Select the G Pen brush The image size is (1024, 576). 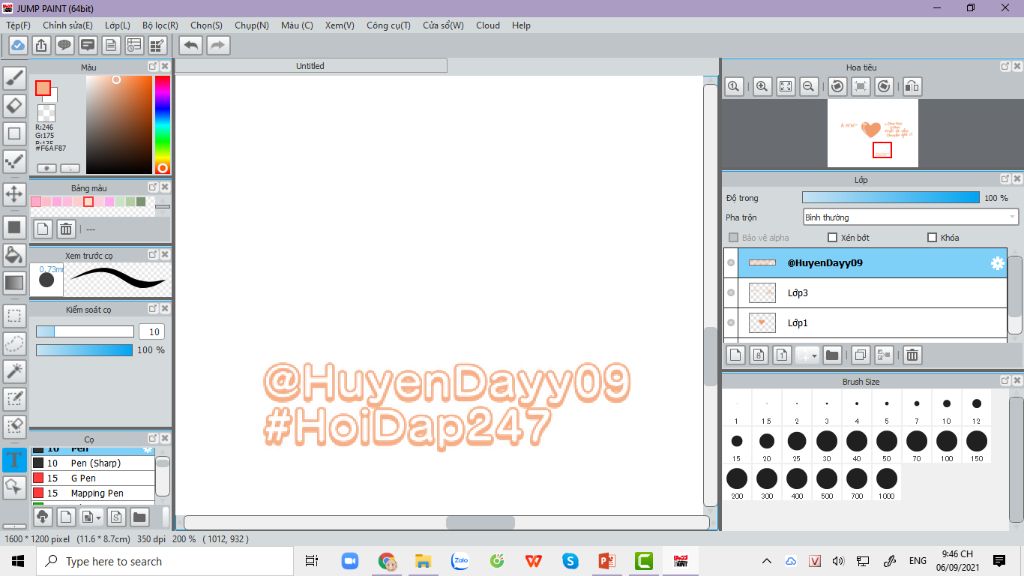[93, 478]
